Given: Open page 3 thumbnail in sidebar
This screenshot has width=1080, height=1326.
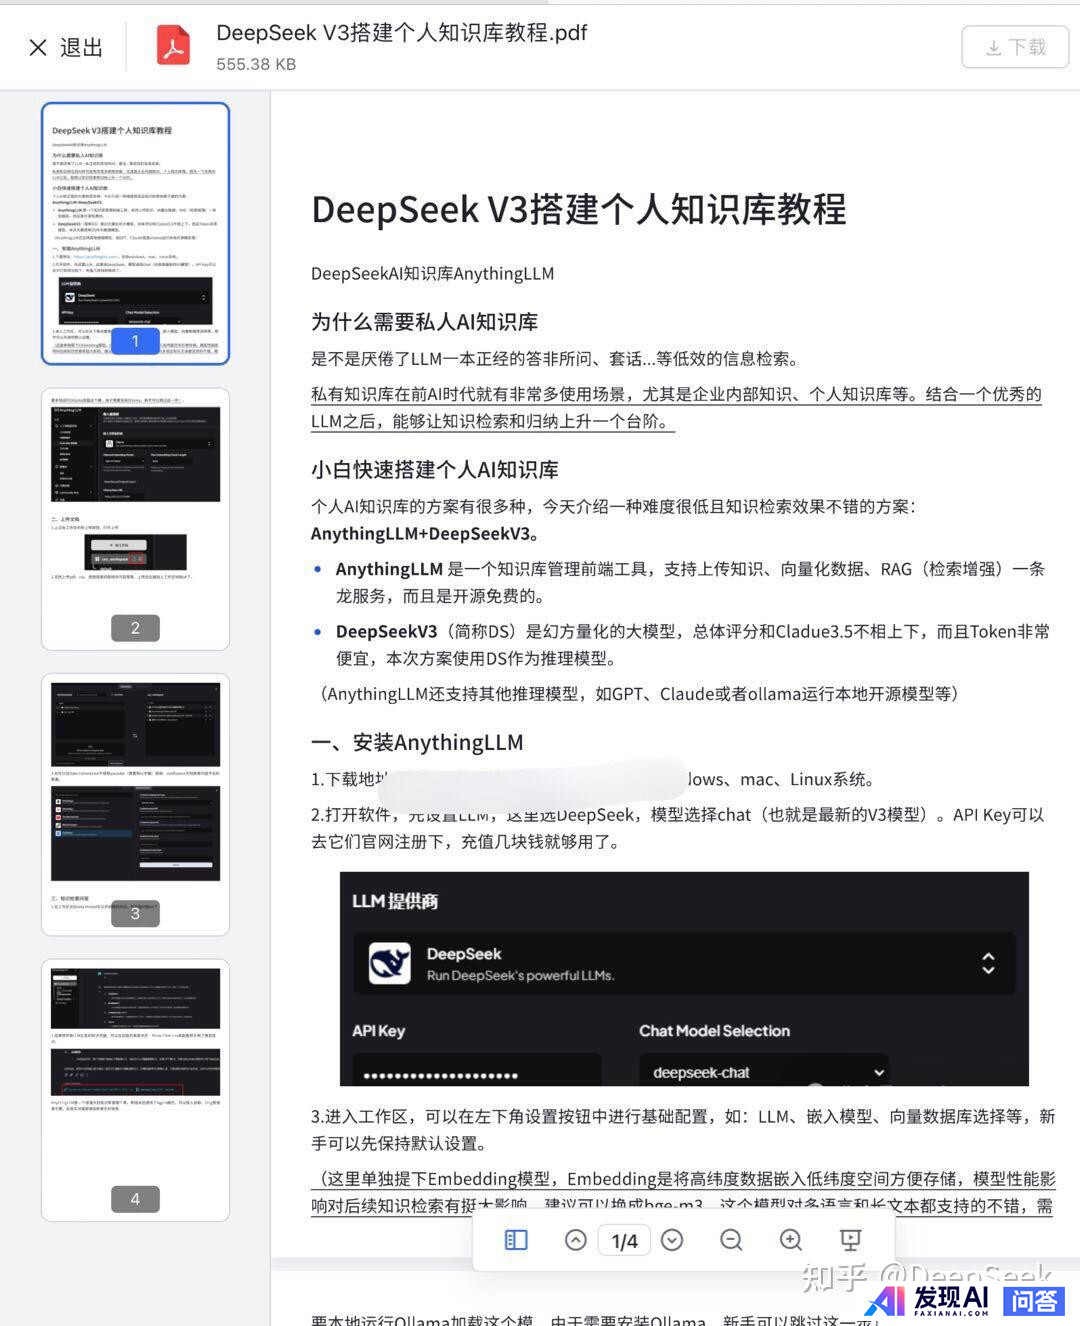Looking at the screenshot, I should 135,805.
